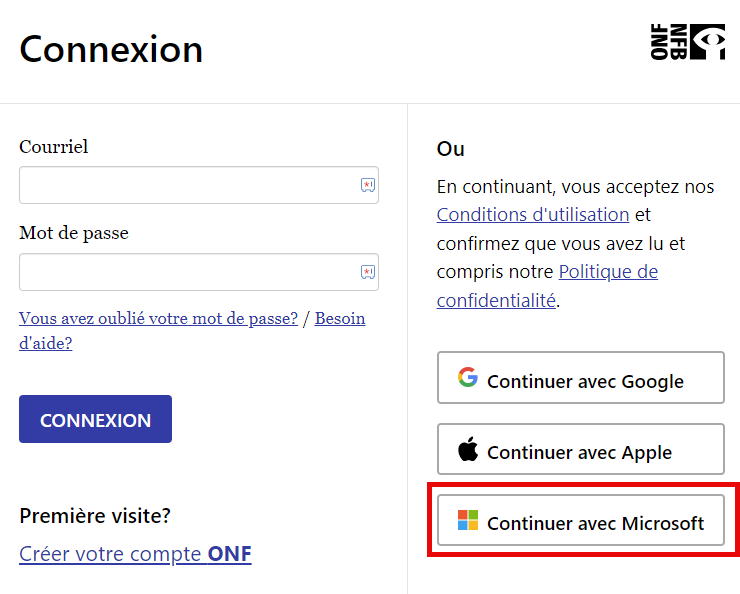Choose the "Continuer avec Microsoft" button text

(x=595, y=523)
